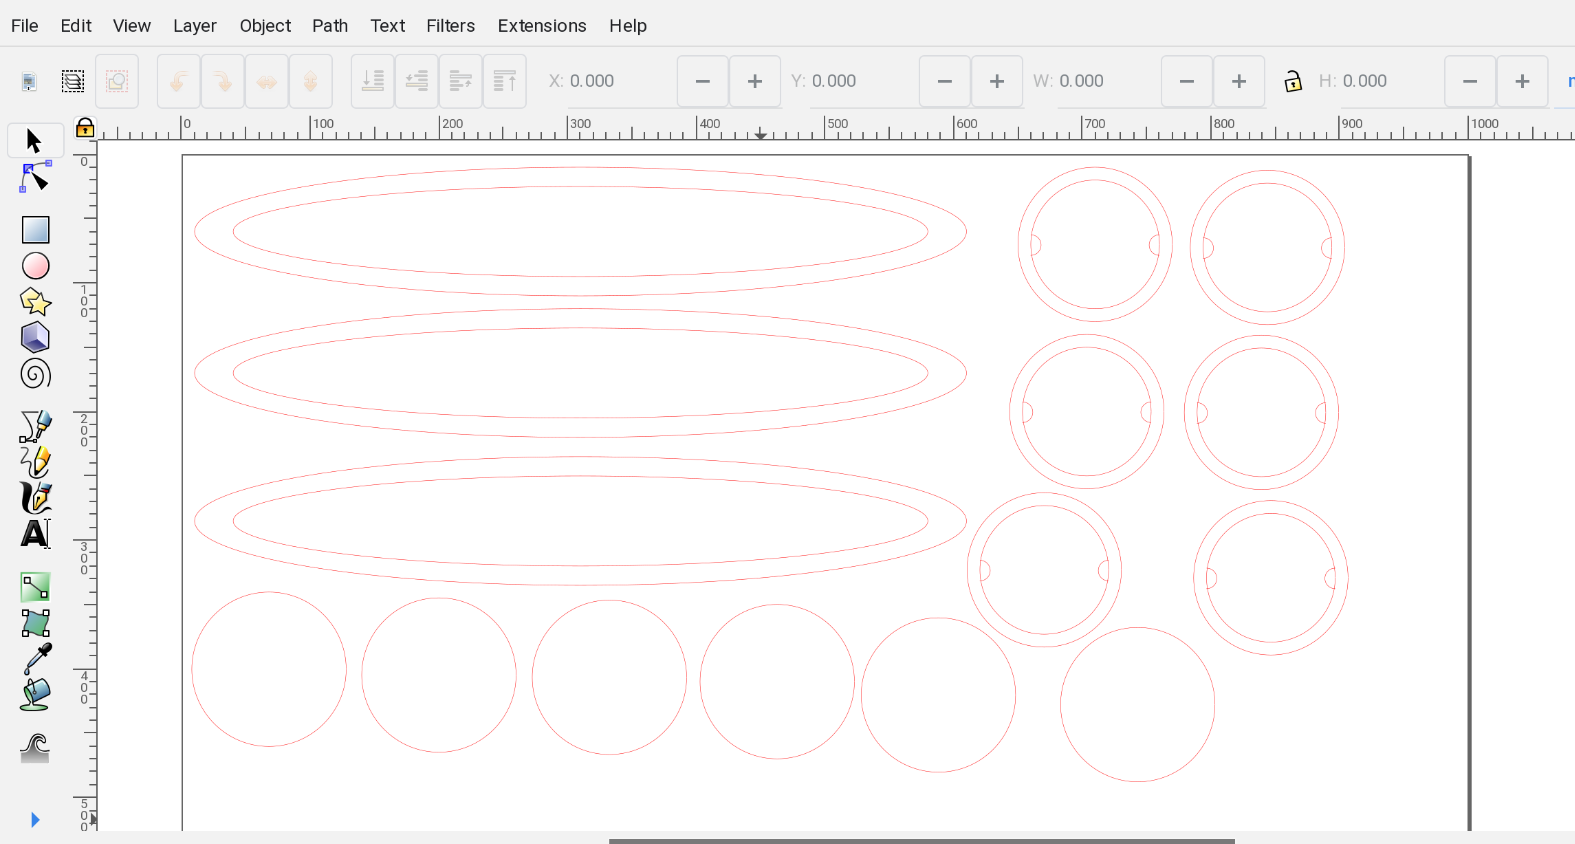Increase the H height value
This screenshot has height=844, width=1575.
click(x=1522, y=81)
